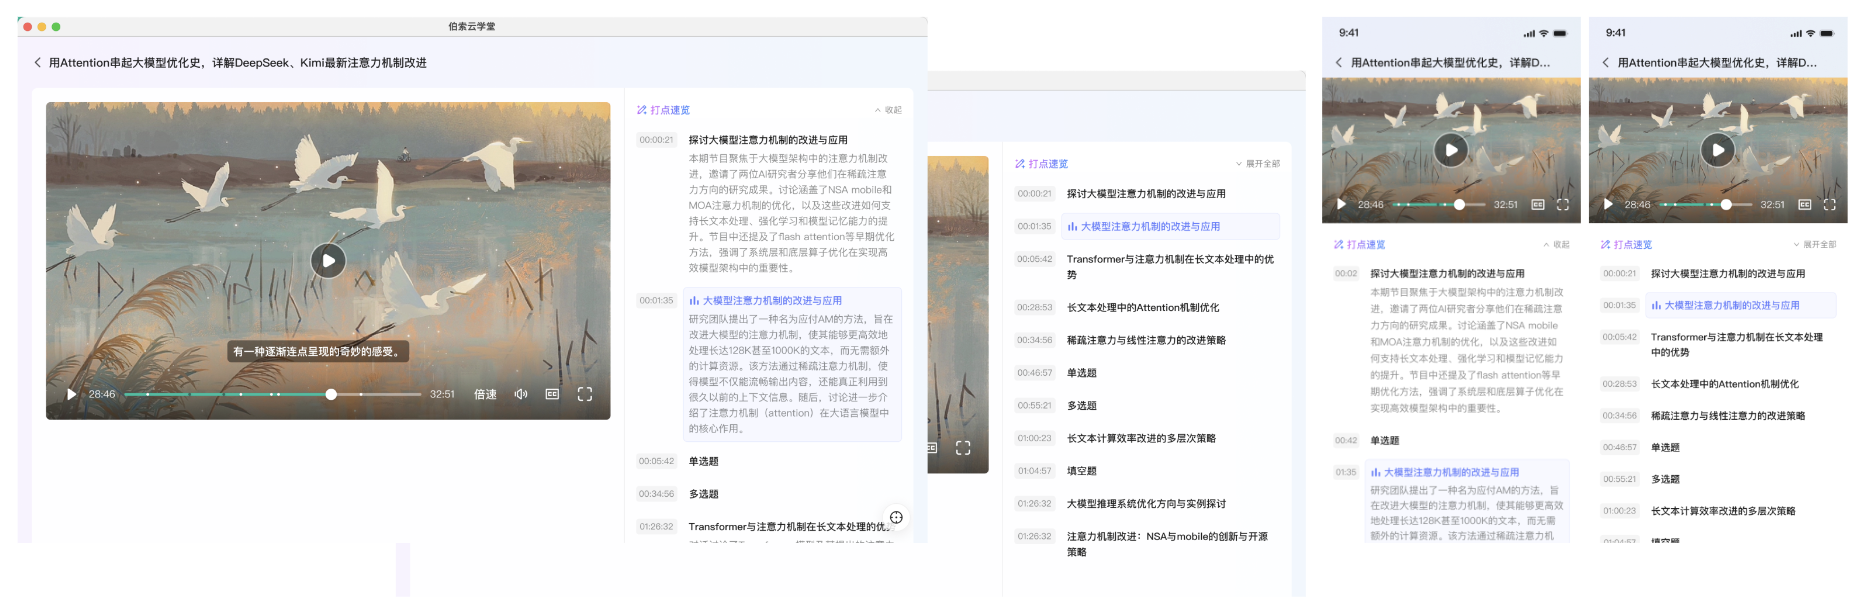Image resolution: width=1872 pixels, height=606 pixels.
Task: Click the 多选题 entry at 00:34:56 in the desktop window
Action: [704, 494]
